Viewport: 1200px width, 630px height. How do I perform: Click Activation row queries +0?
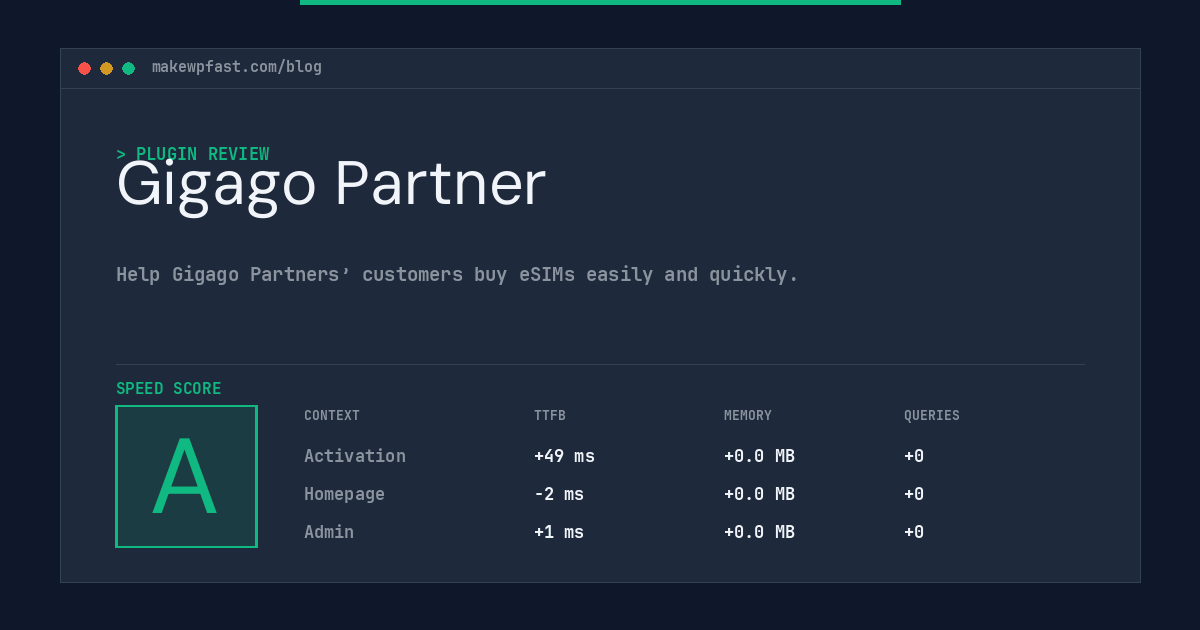(914, 456)
